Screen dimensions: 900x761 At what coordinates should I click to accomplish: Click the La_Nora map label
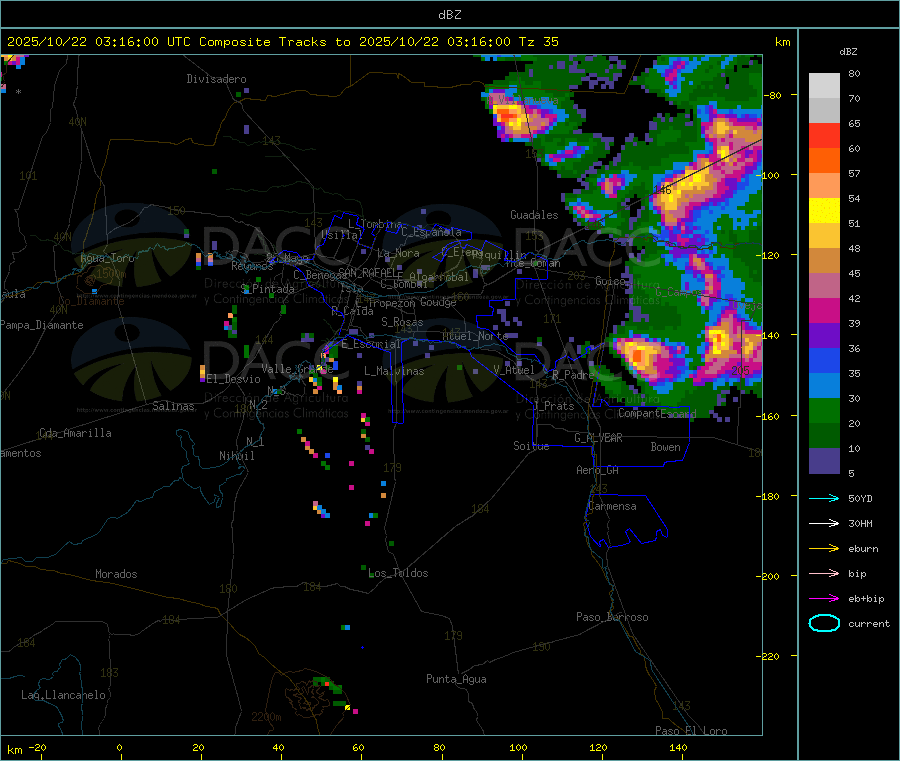[x=398, y=253]
